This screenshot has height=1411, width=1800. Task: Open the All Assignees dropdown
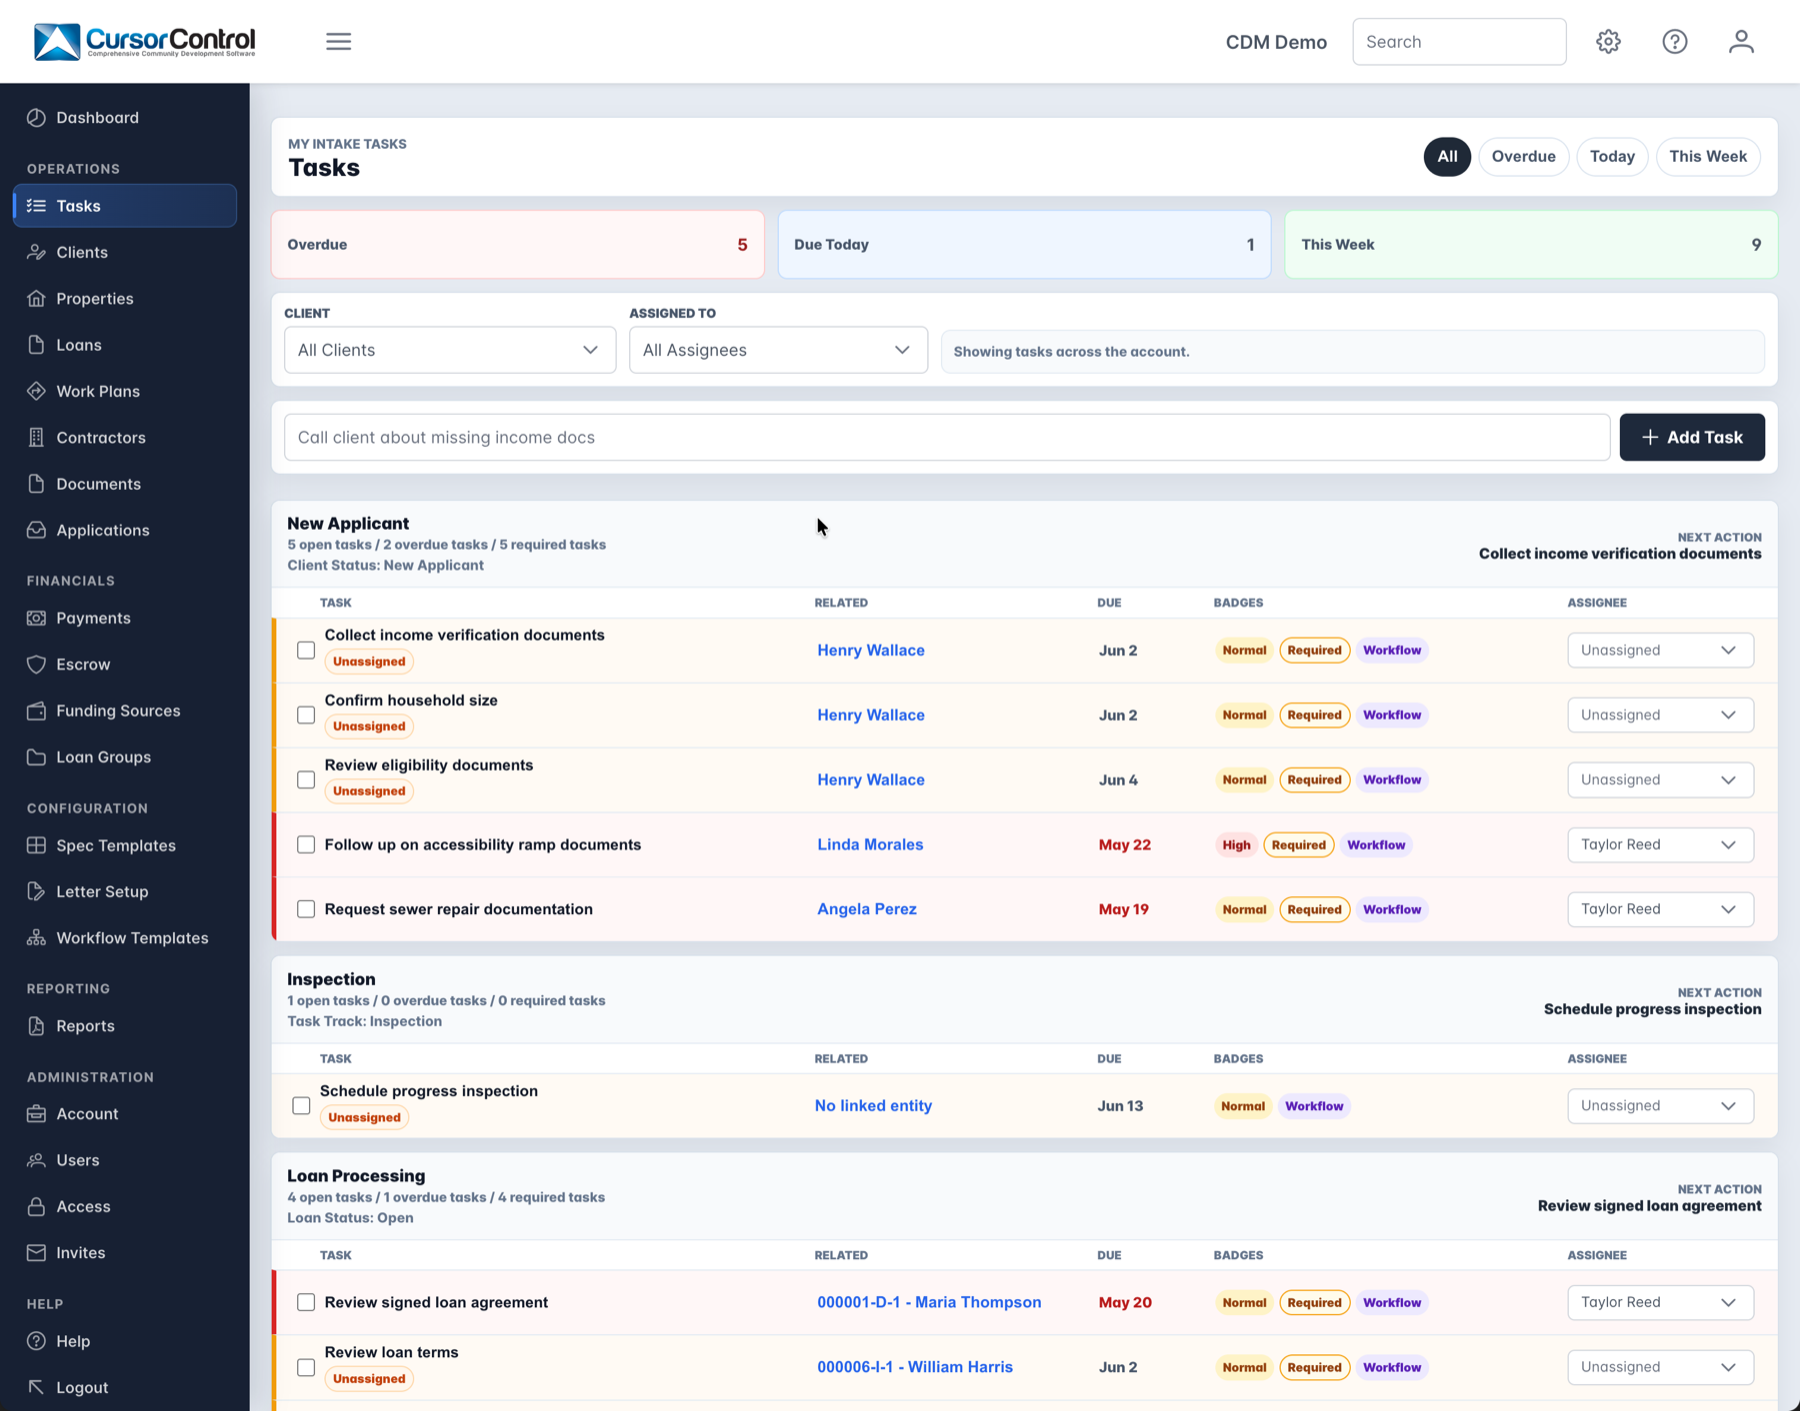[778, 350]
